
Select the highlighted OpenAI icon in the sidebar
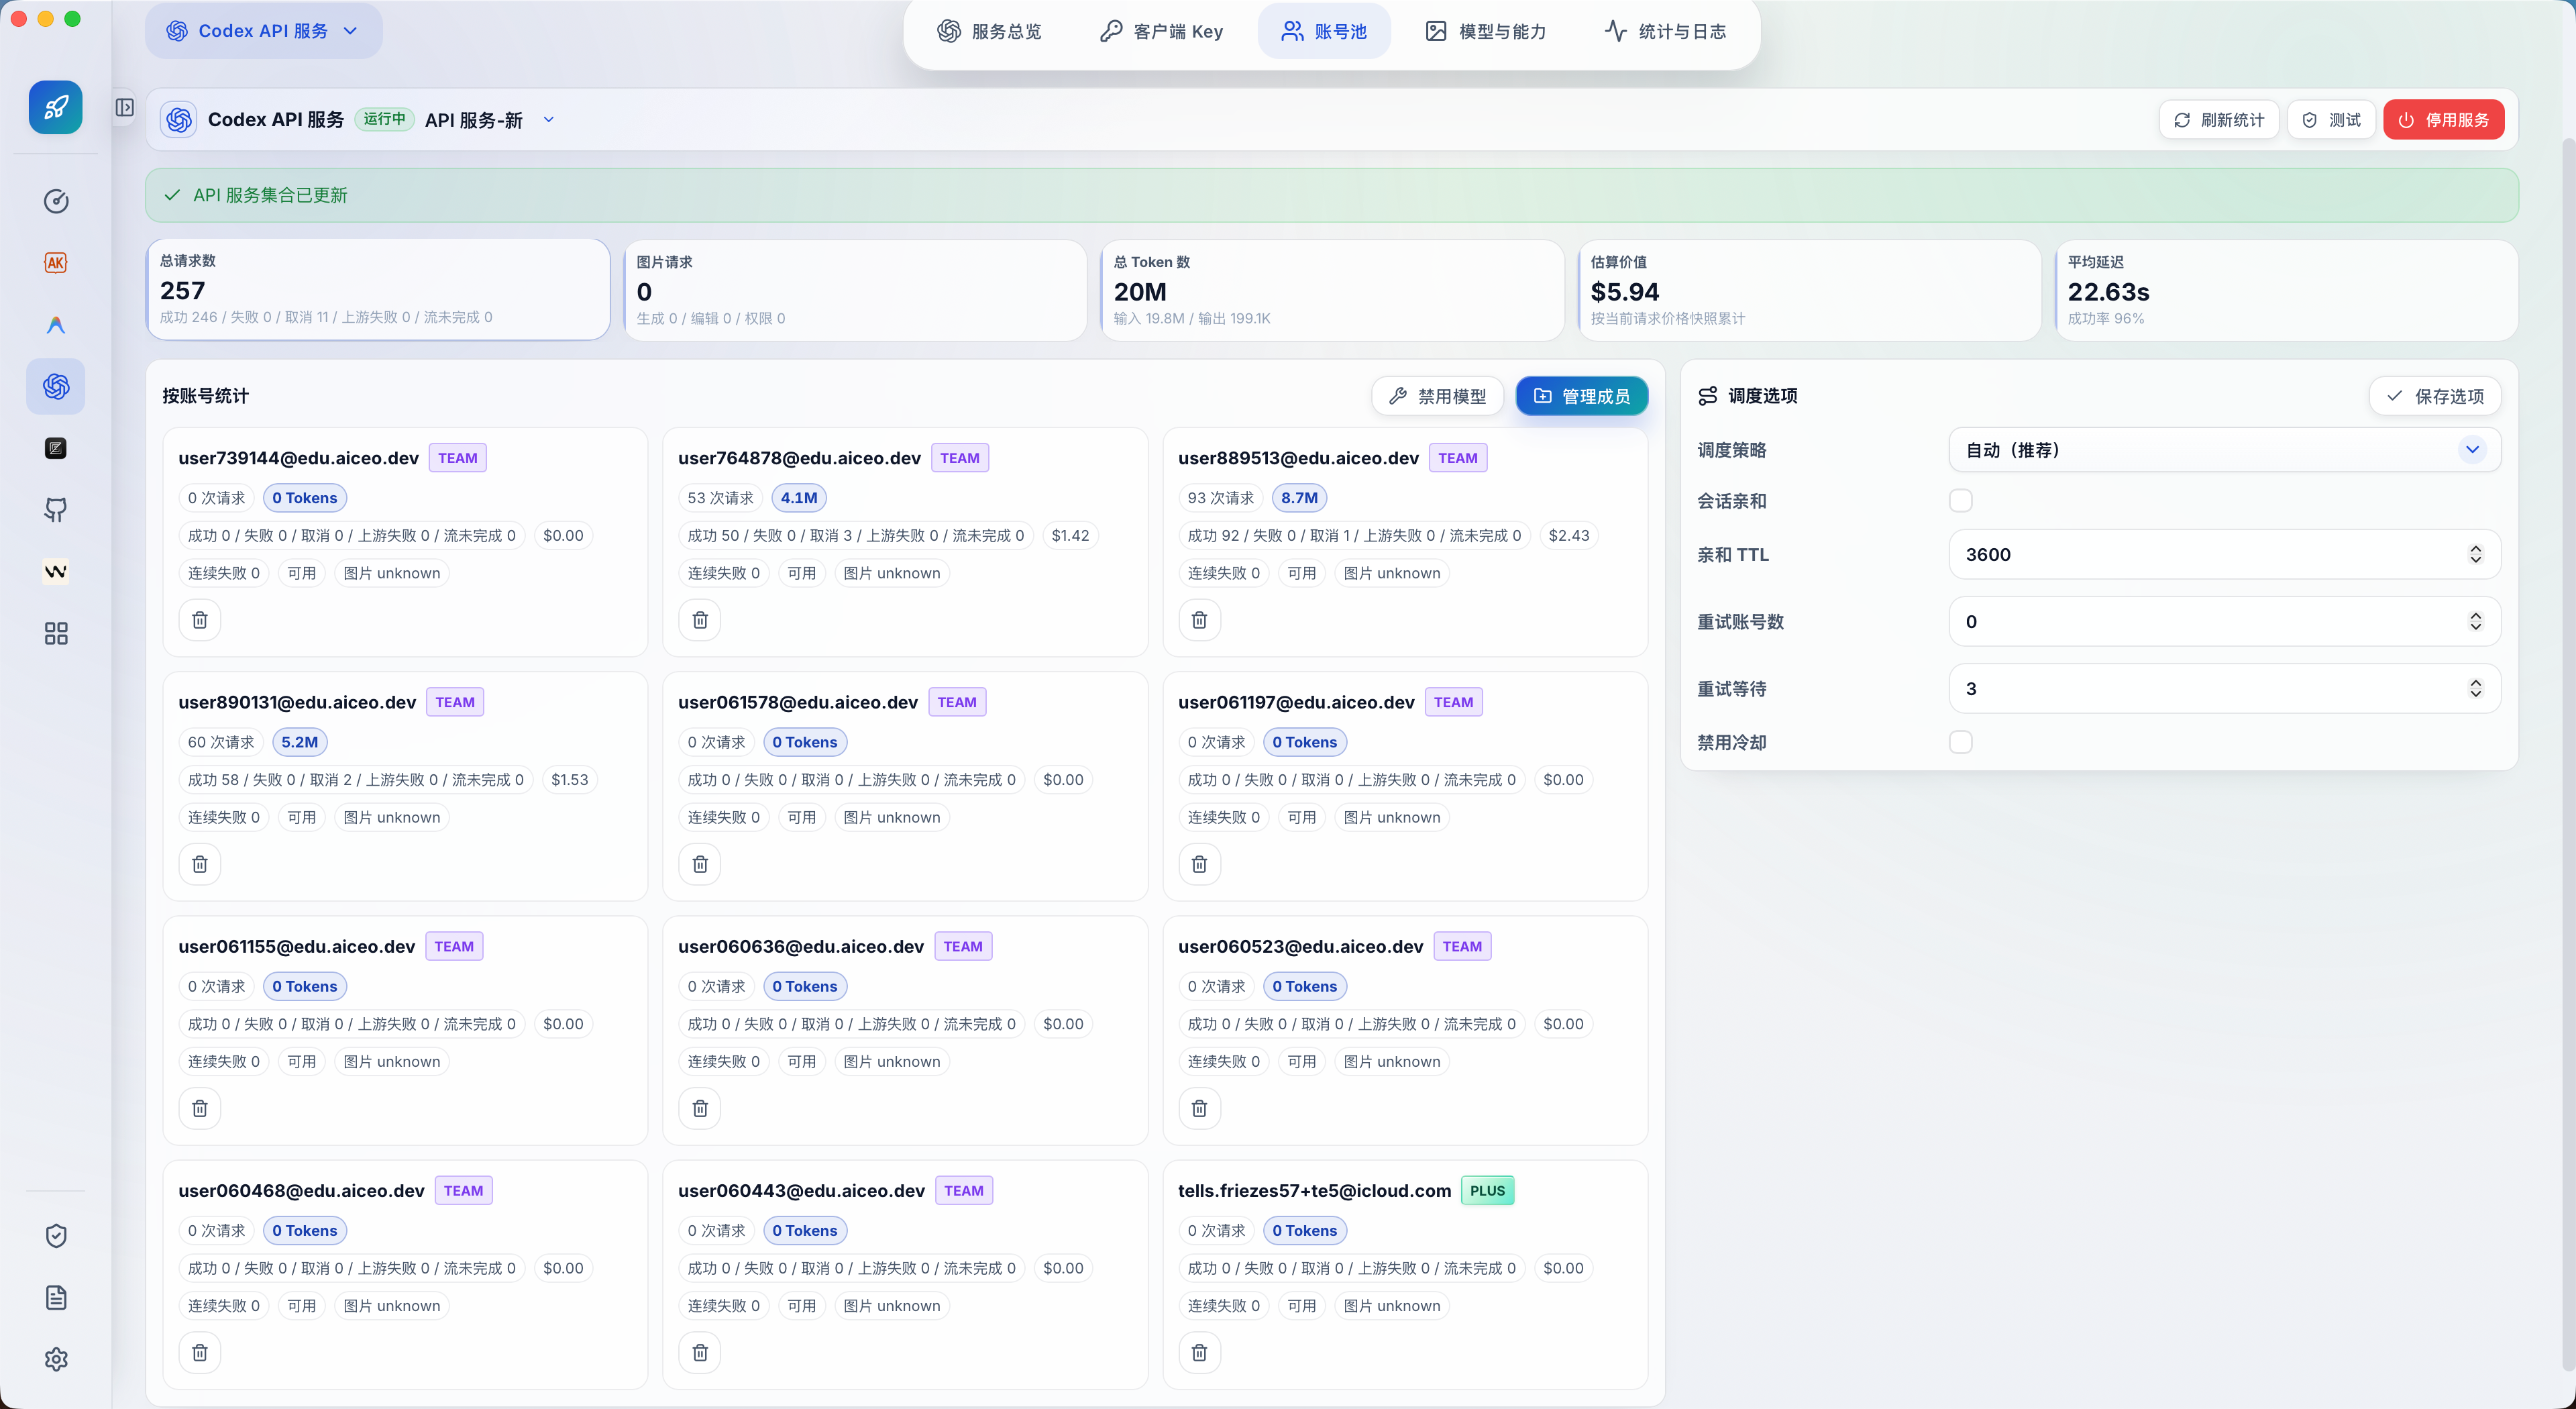click(x=56, y=386)
